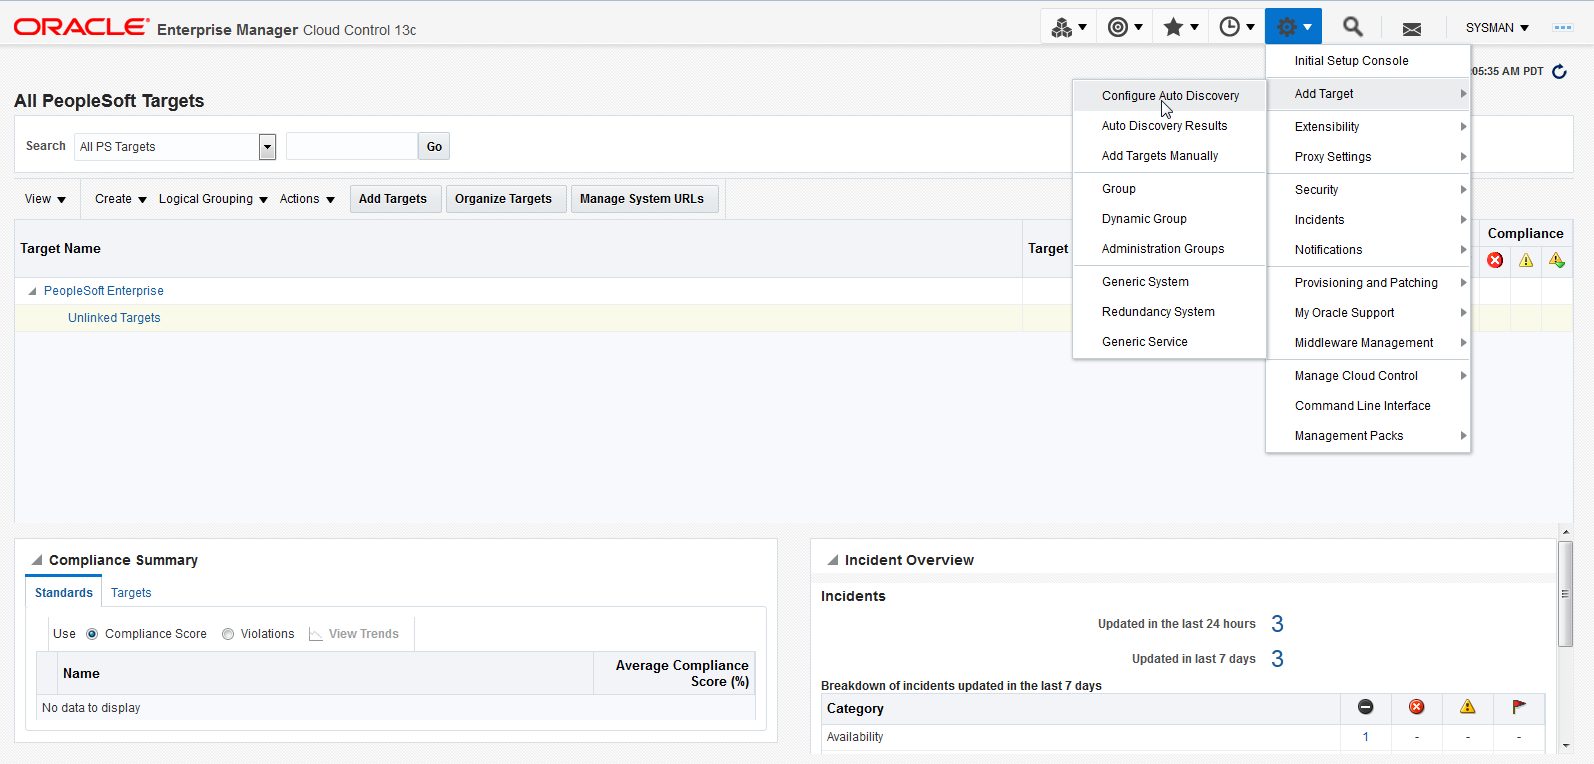Expand the Manage Cloud Control submenu
Viewport: 1594px width, 764px height.
pos(1368,376)
